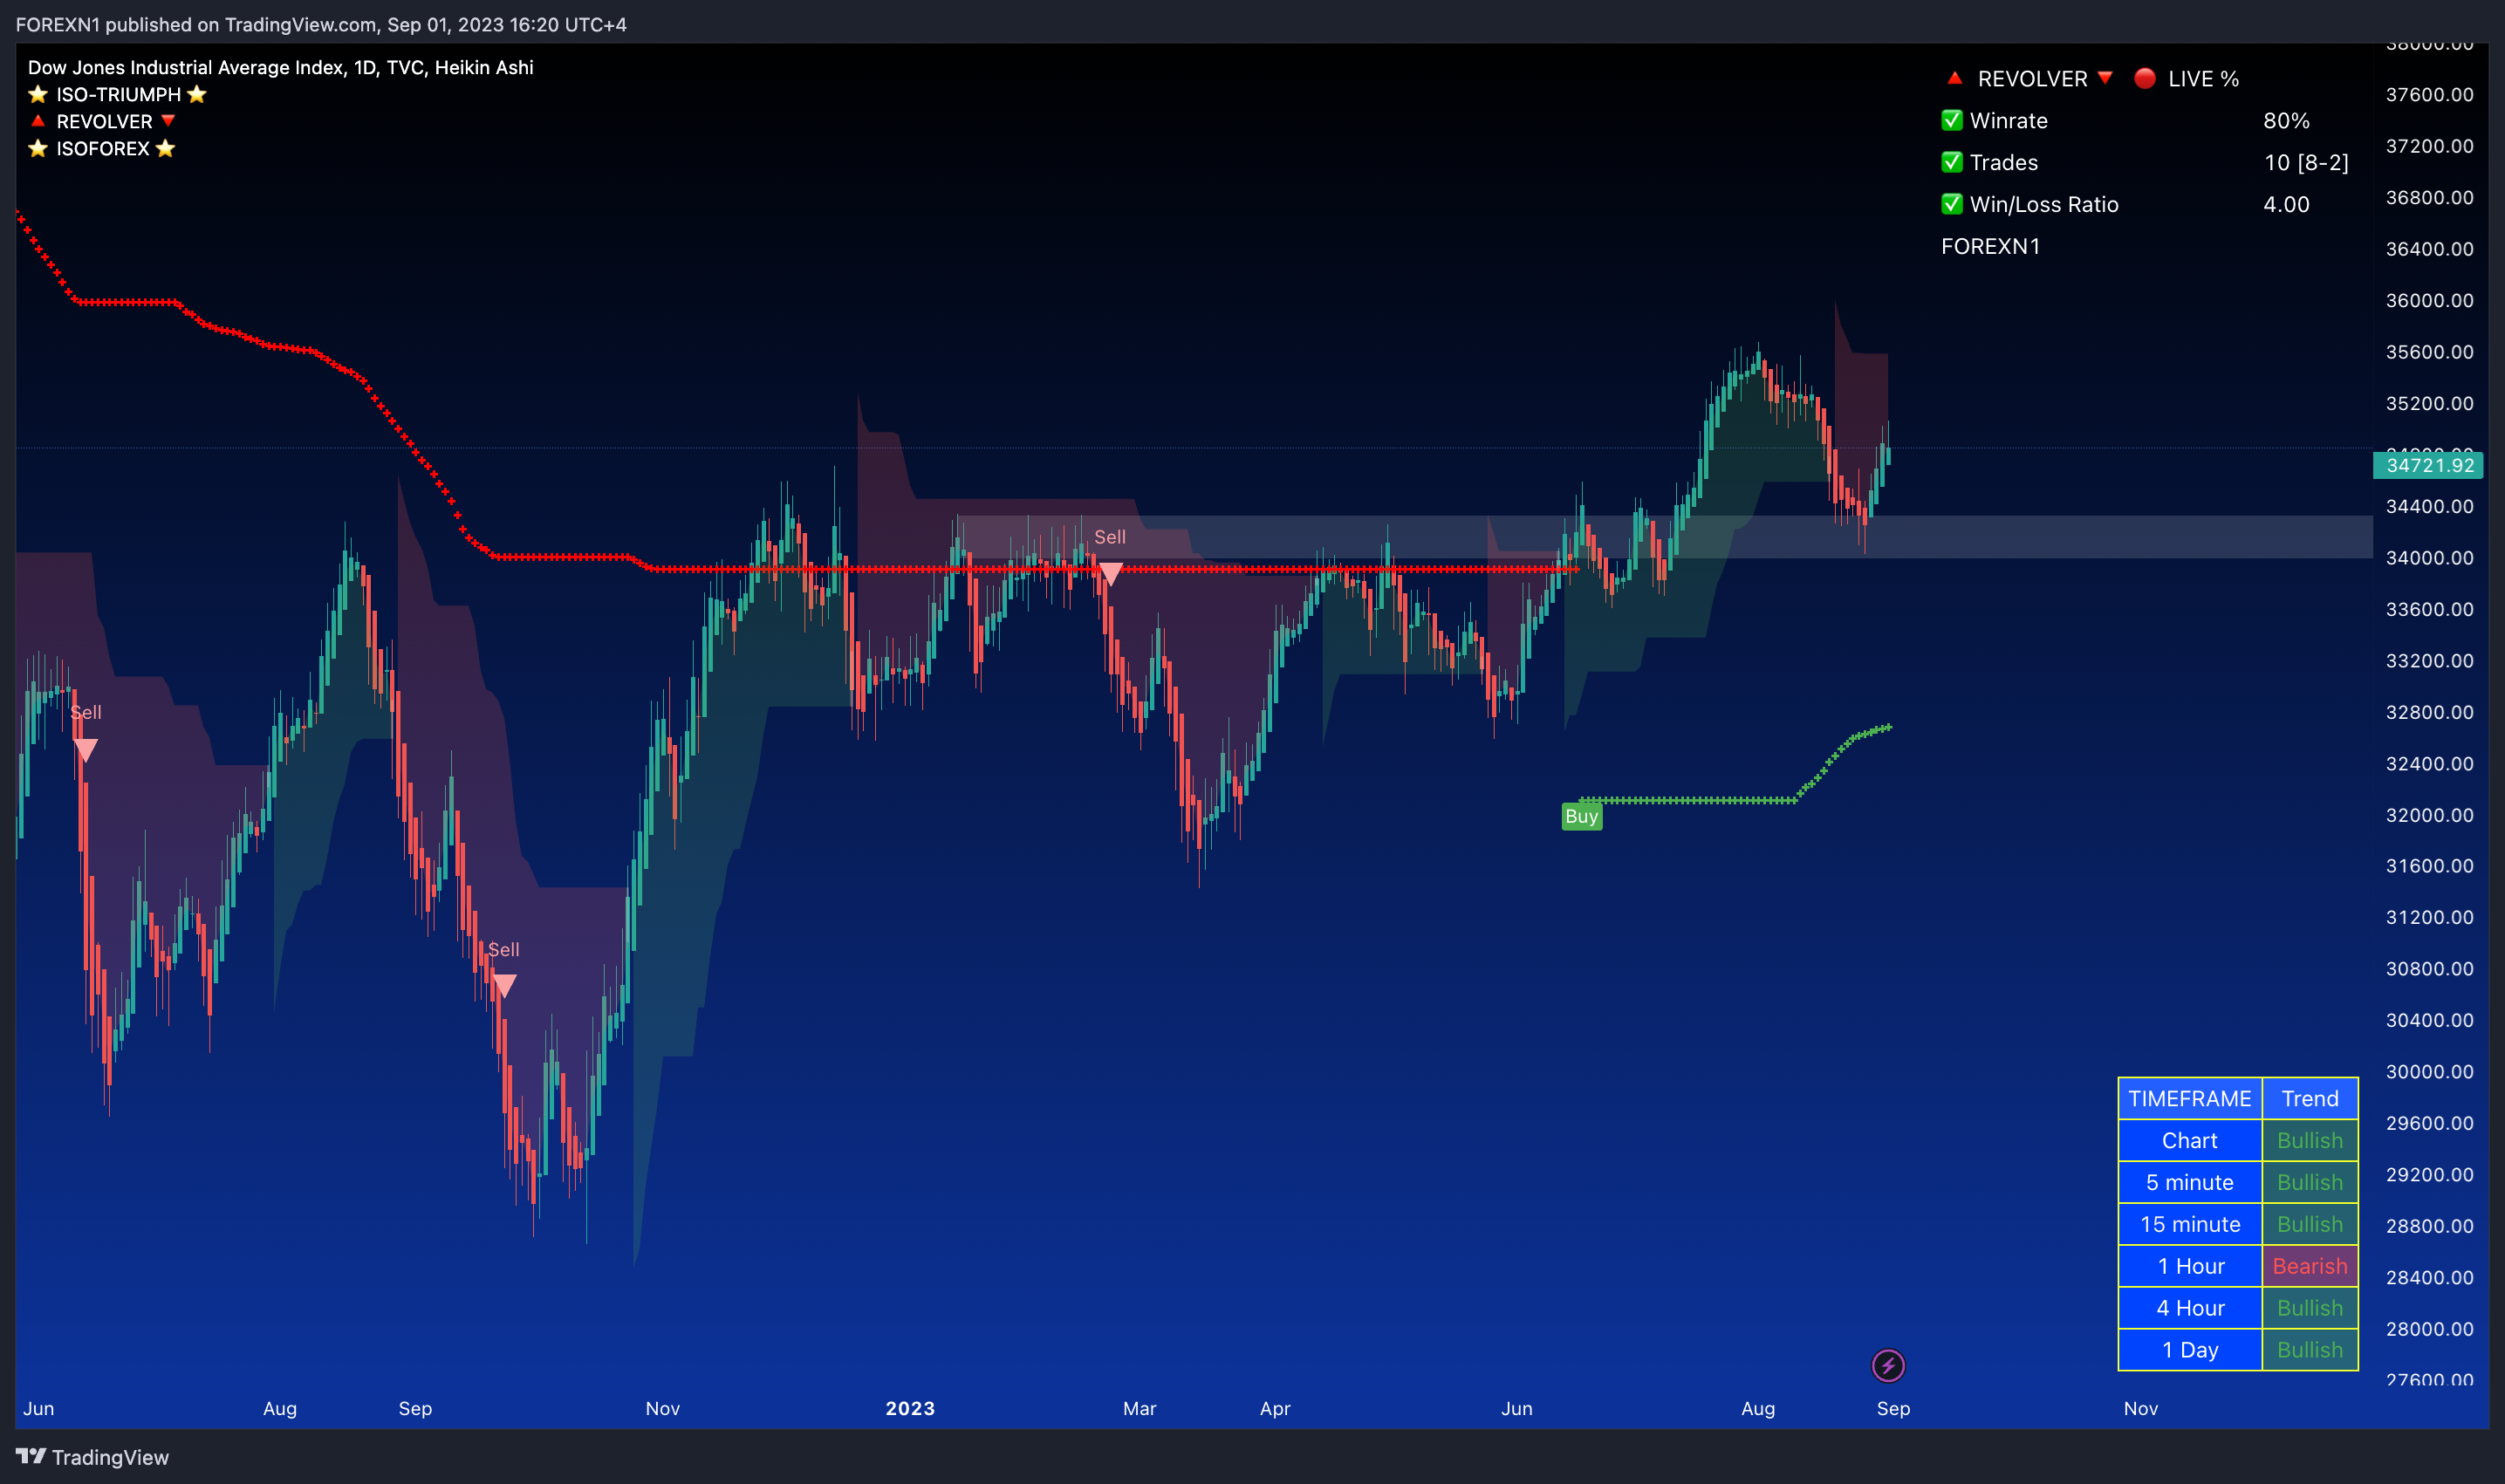The image size is (2505, 1484).
Task: Click the 1 Day timeframe row label
Action: tap(2190, 1350)
